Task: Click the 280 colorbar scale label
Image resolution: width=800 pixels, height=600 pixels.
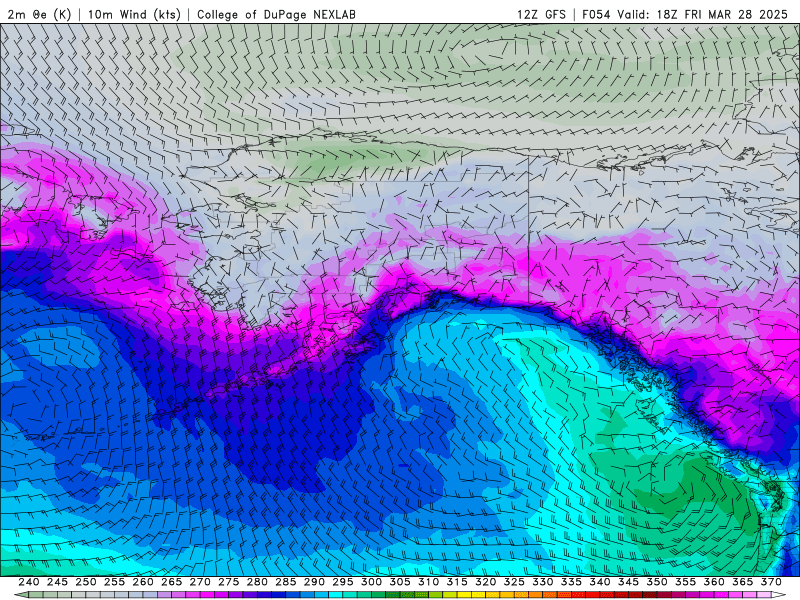Action: [x=257, y=582]
